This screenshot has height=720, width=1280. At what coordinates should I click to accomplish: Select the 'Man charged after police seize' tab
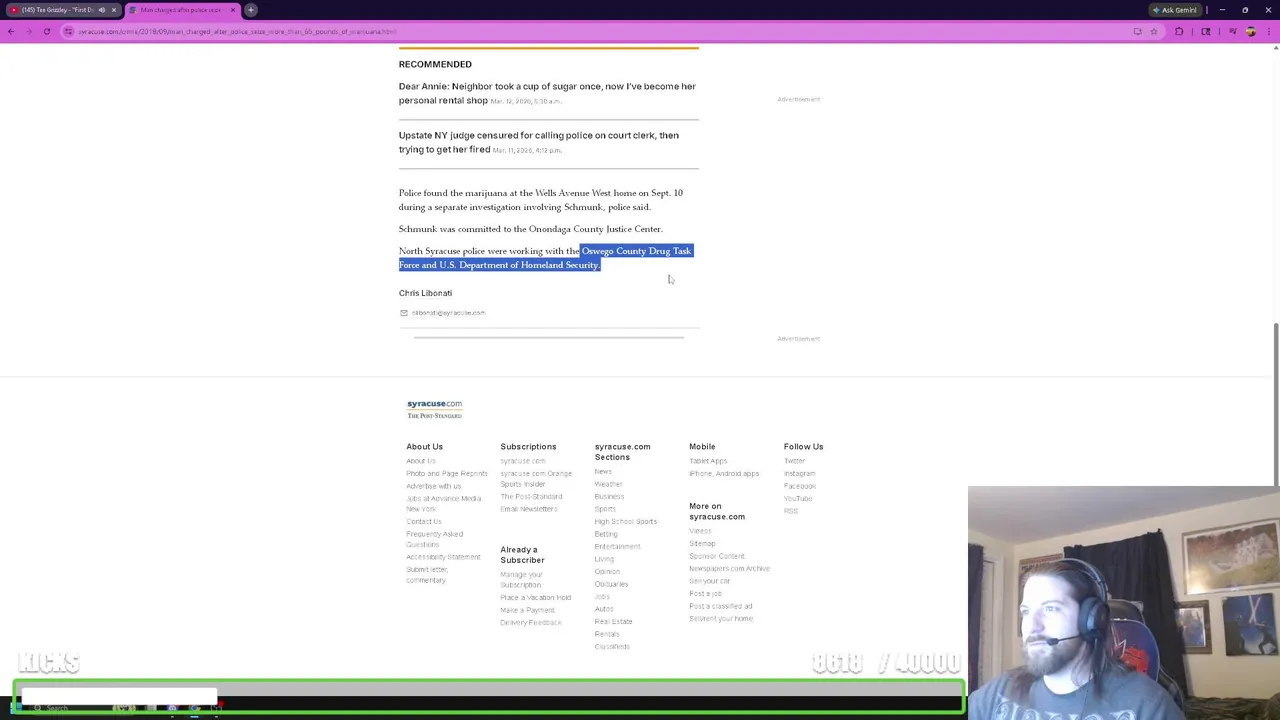tap(182, 10)
